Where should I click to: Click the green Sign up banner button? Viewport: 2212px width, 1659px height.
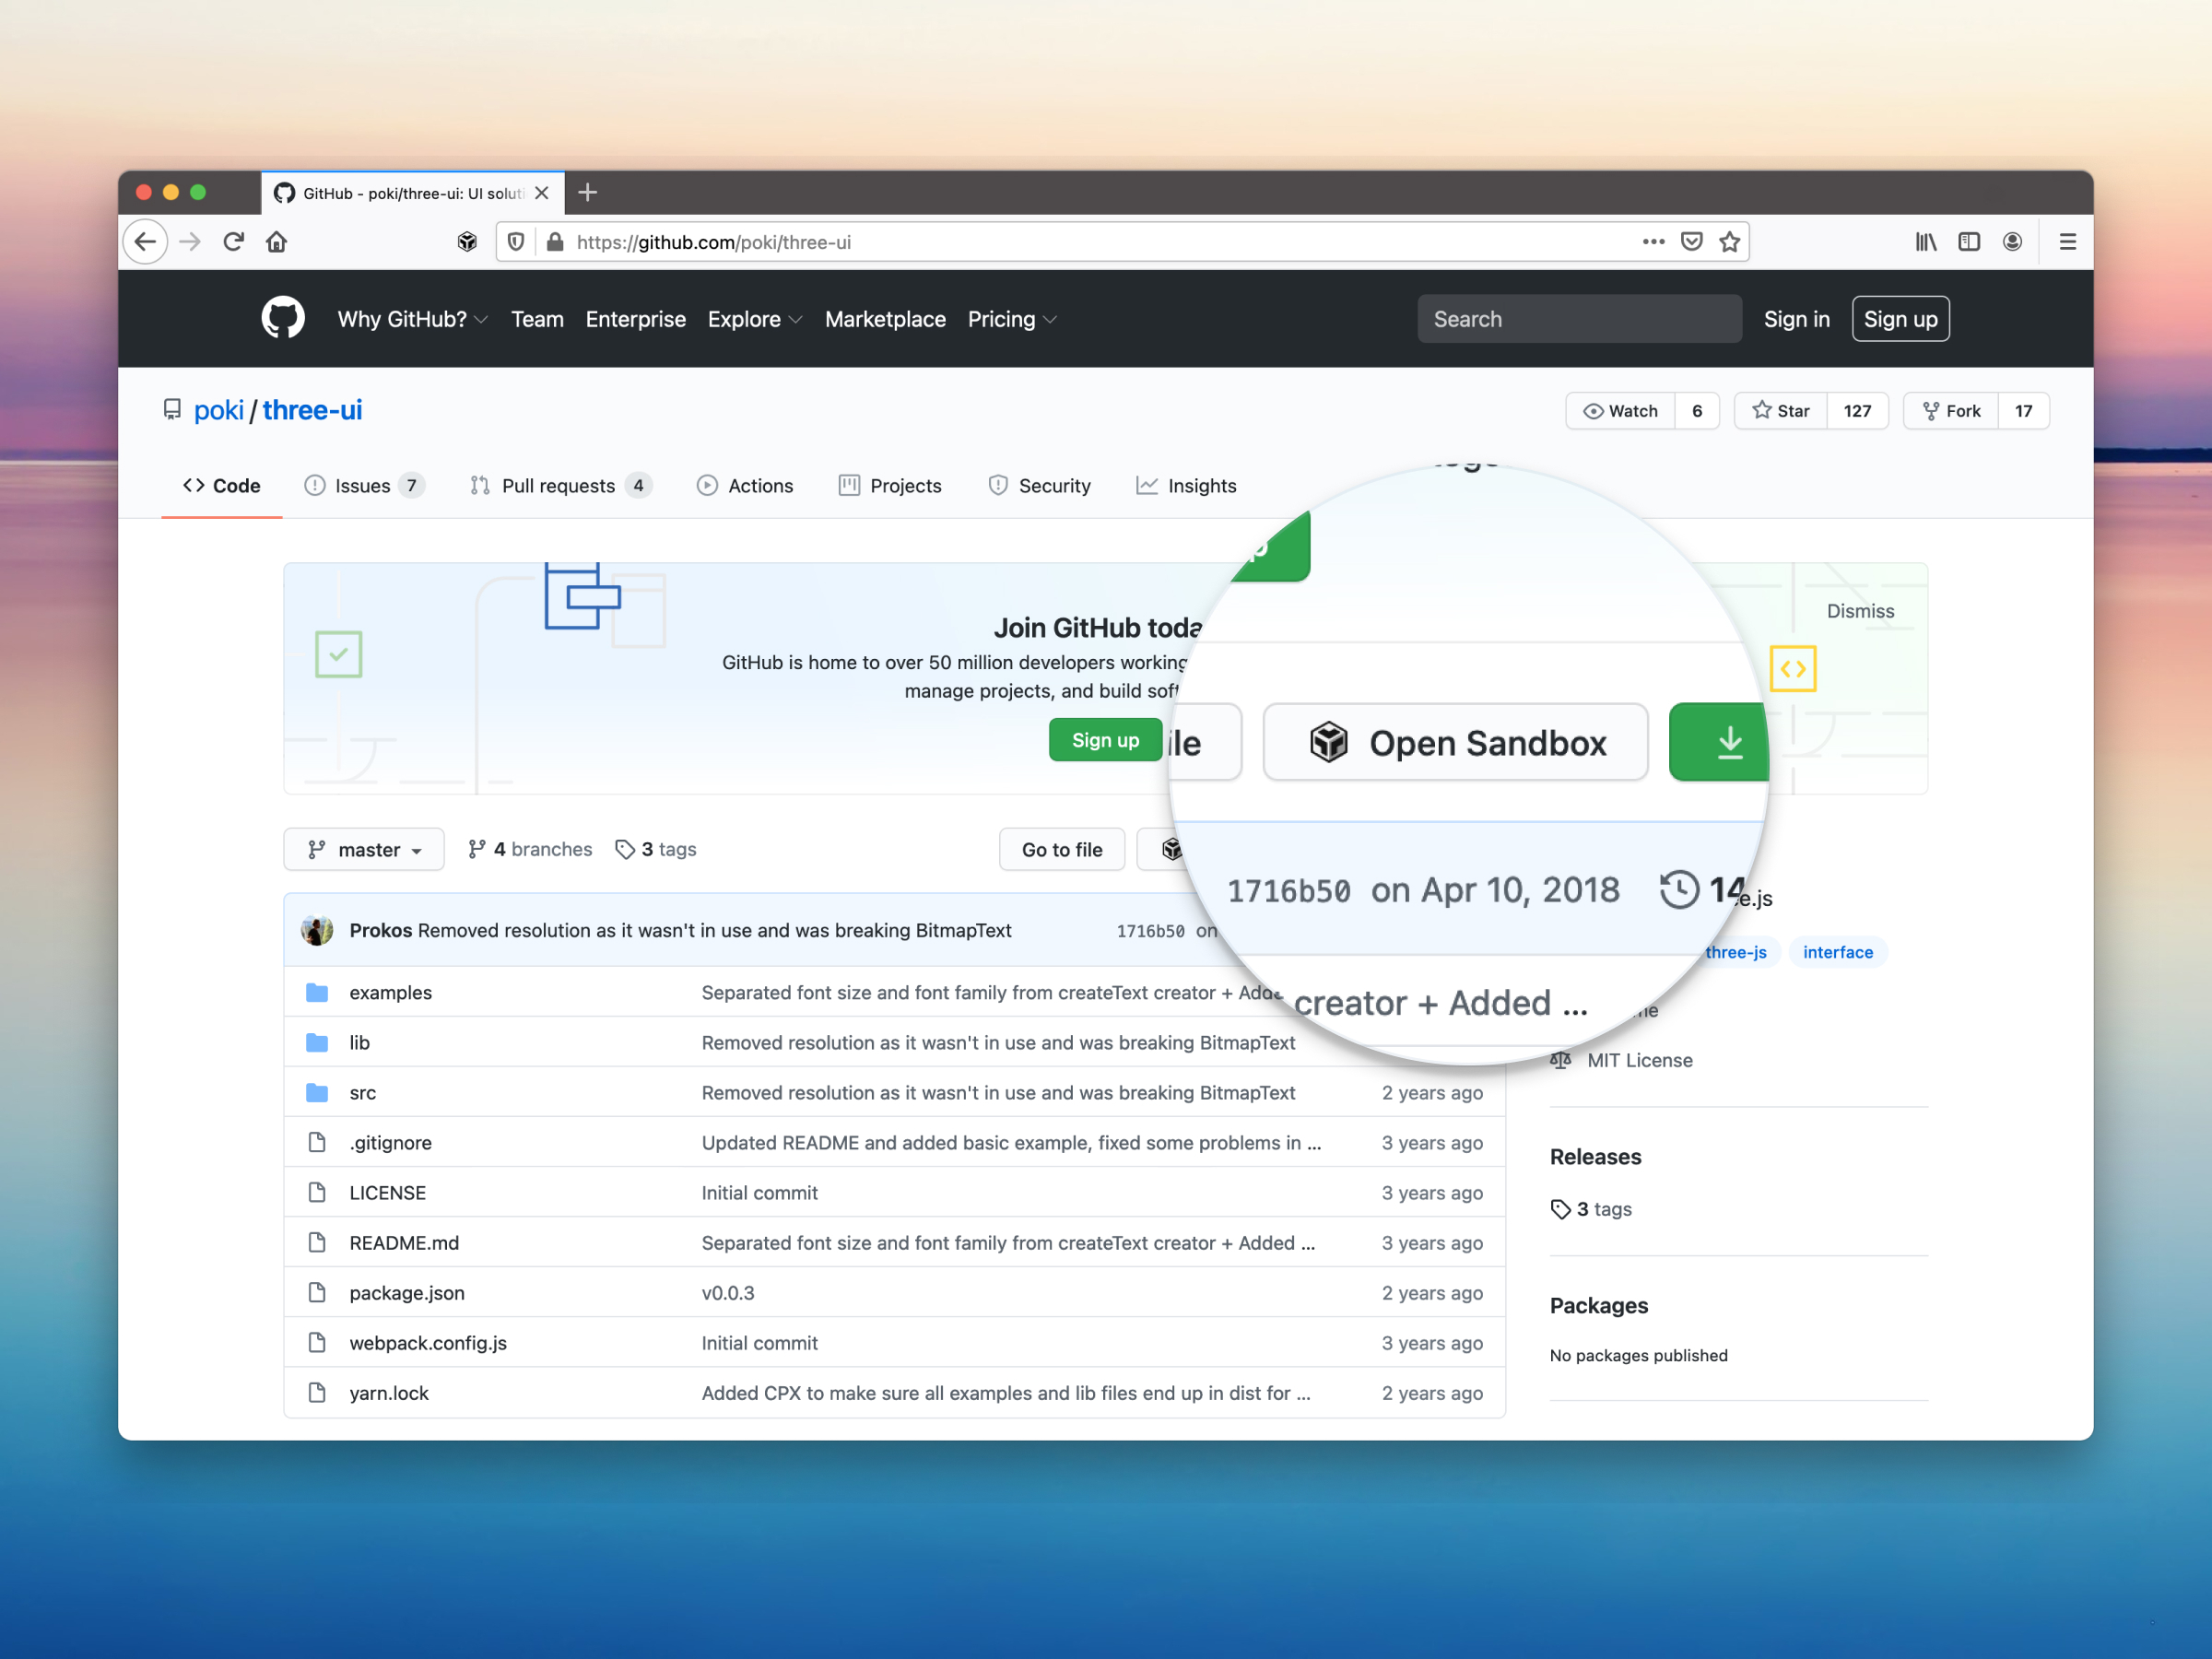pos(1105,740)
